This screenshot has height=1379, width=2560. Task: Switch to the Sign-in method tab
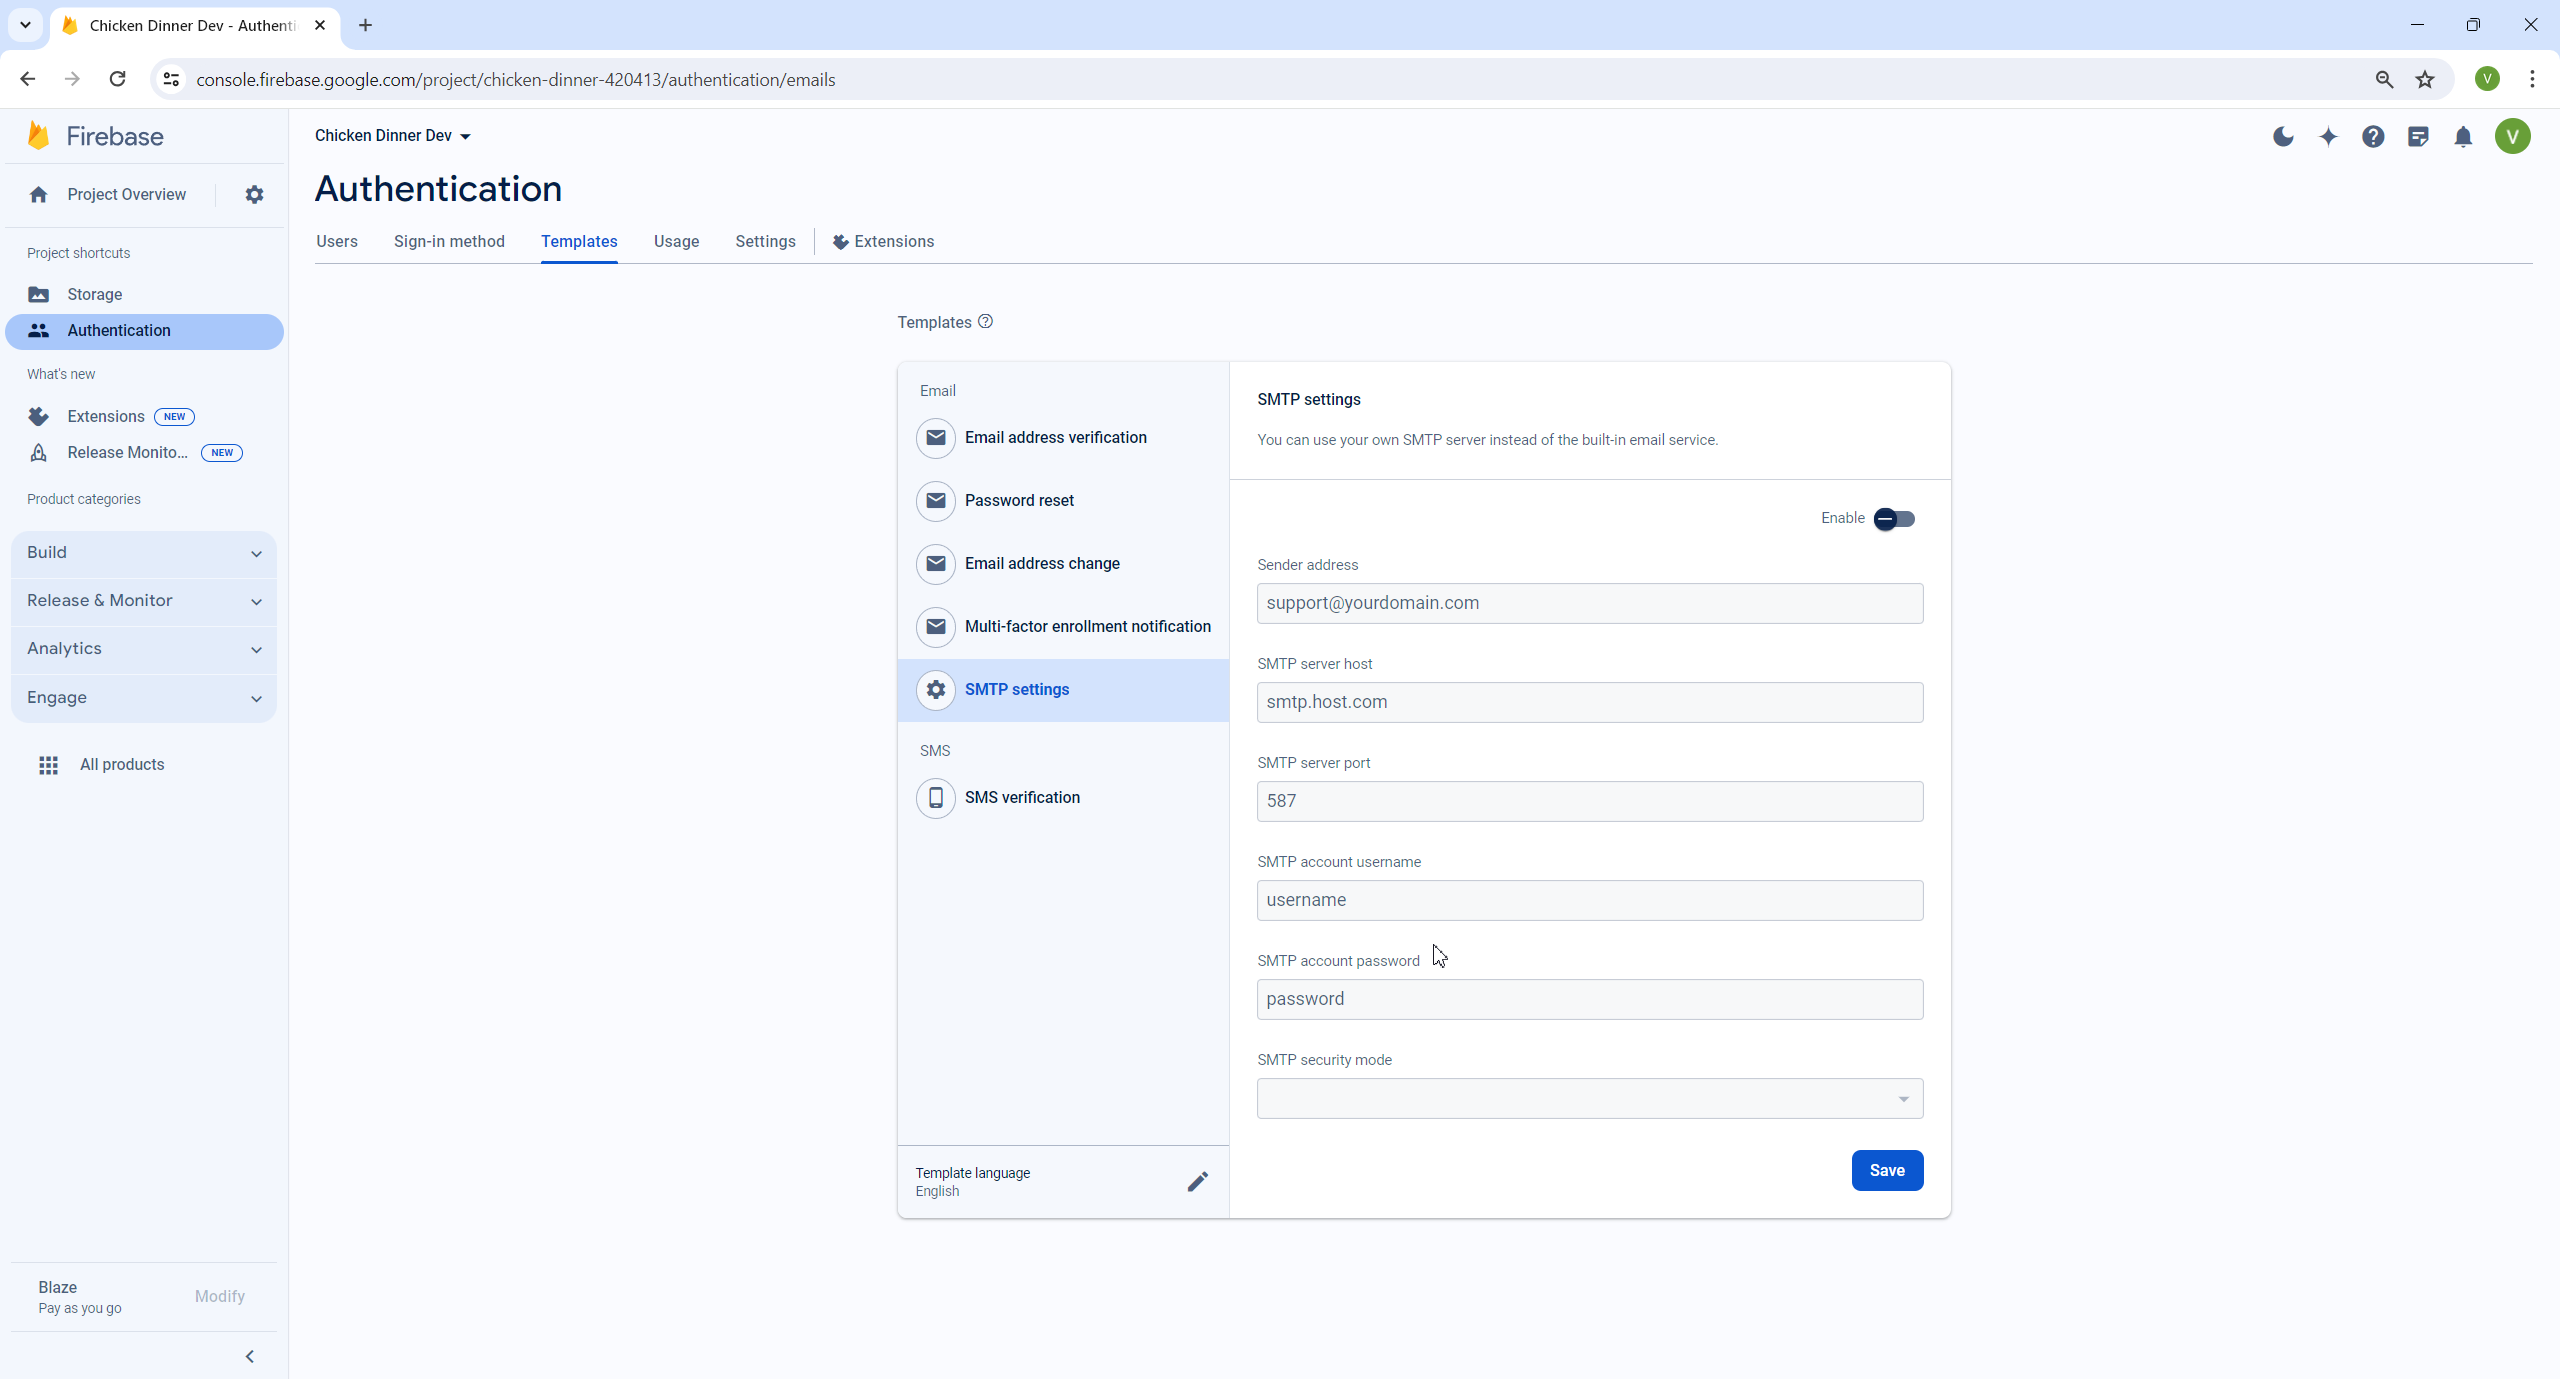click(x=449, y=241)
